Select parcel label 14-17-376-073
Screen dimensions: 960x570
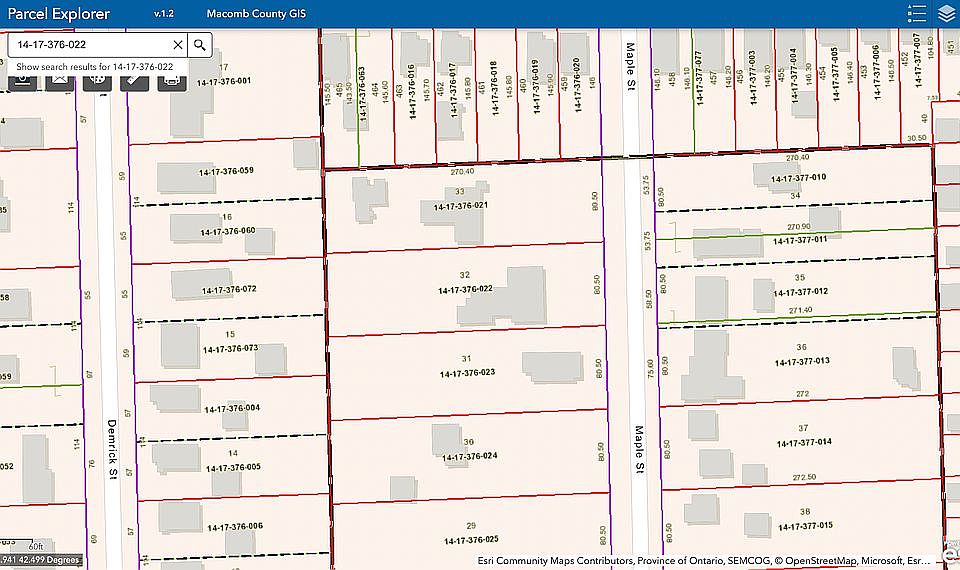coord(230,349)
